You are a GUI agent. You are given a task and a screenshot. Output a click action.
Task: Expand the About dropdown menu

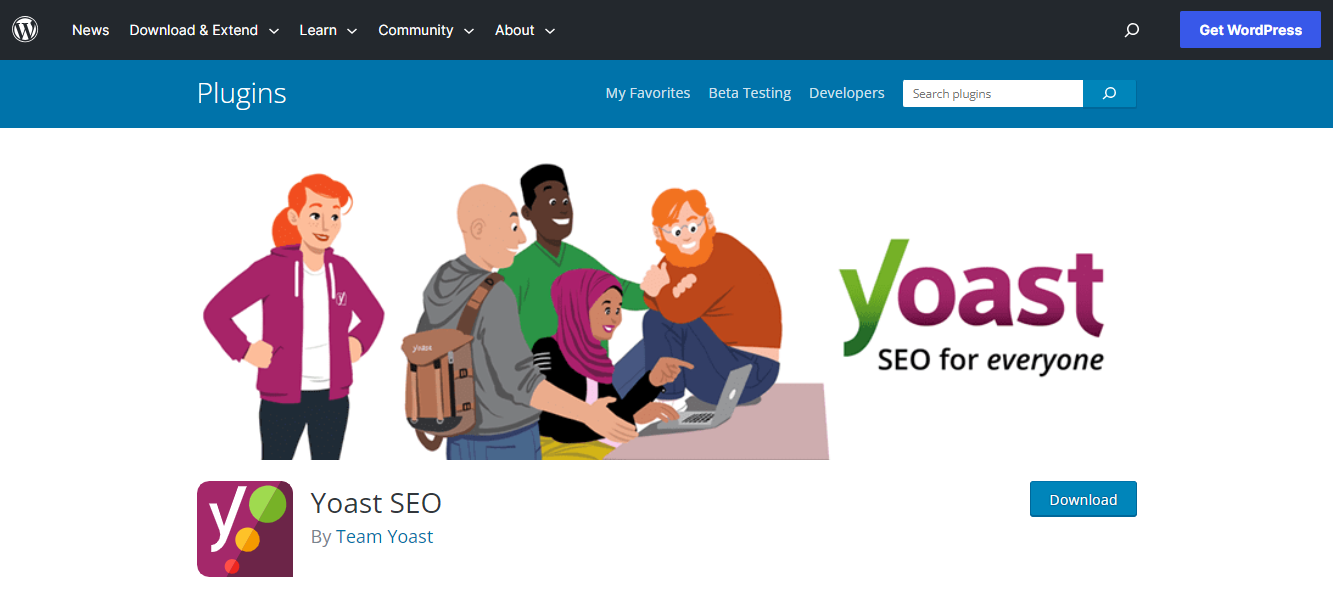(x=525, y=30)
